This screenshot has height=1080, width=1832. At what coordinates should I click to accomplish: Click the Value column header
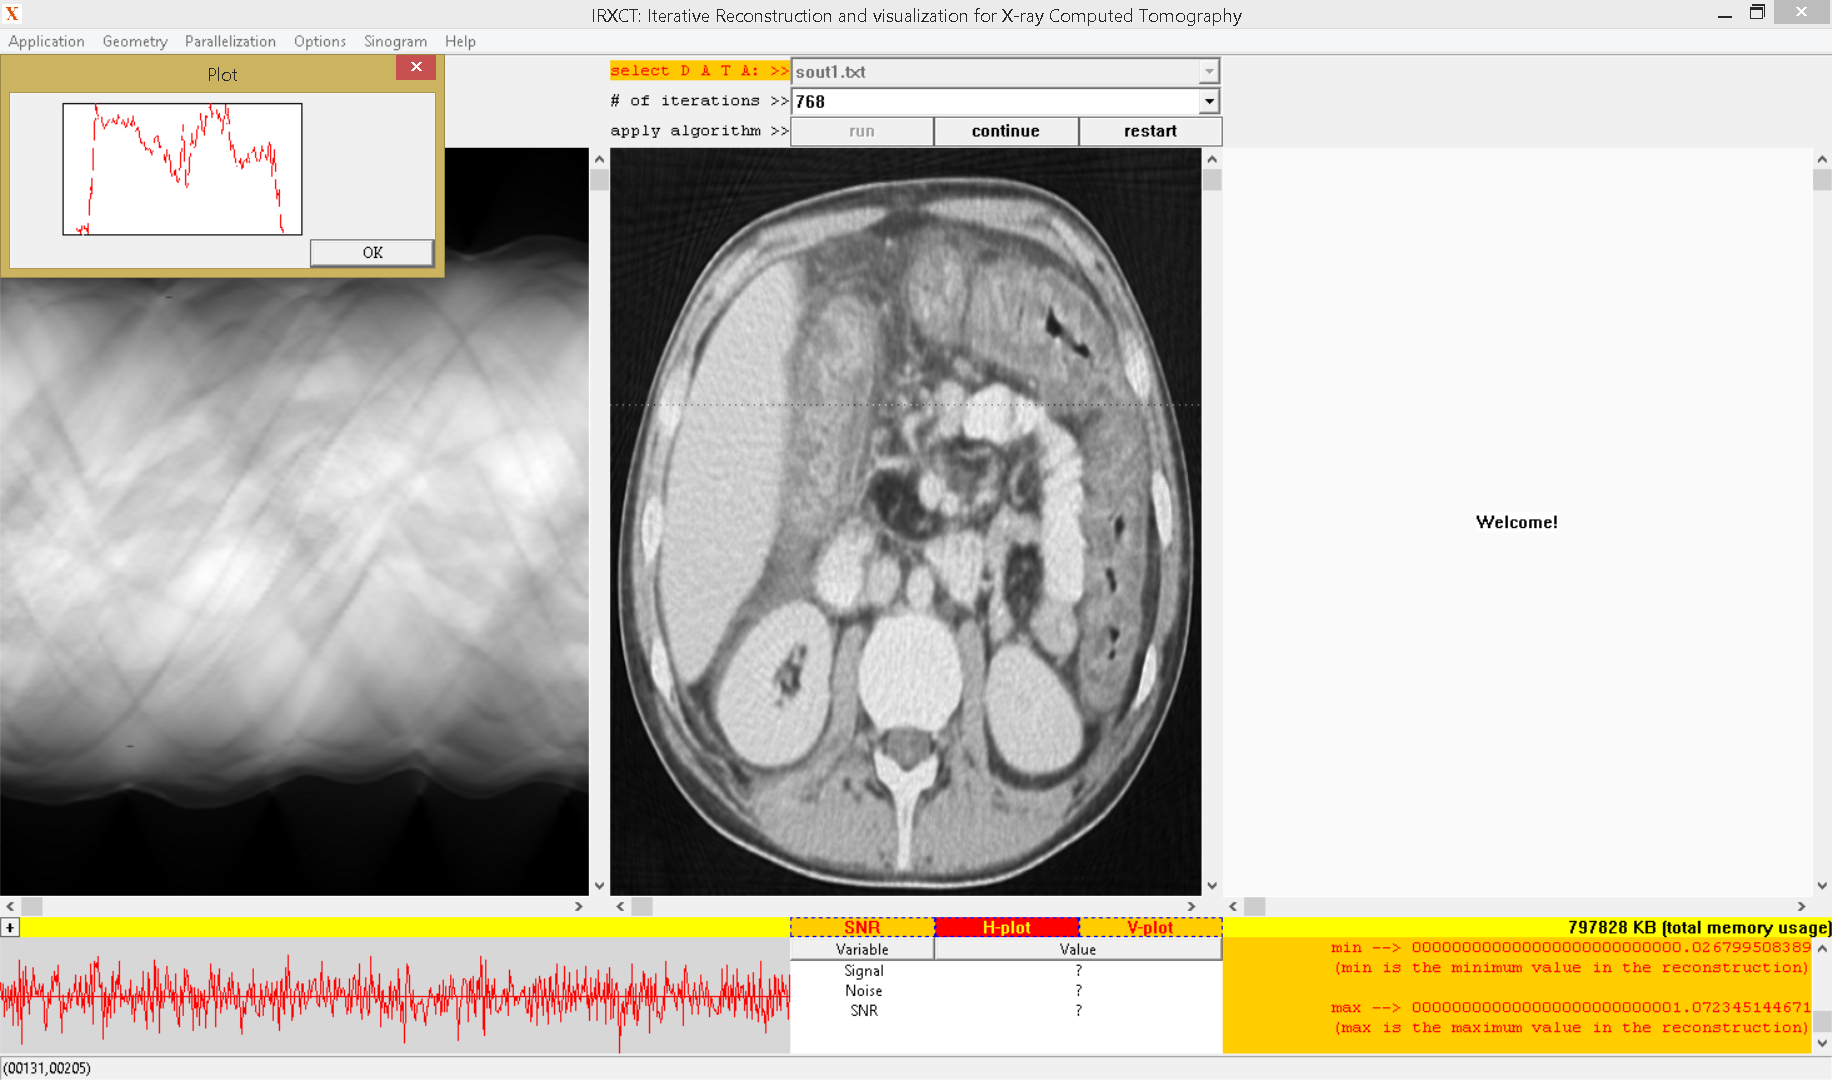tap(1078, 949)
